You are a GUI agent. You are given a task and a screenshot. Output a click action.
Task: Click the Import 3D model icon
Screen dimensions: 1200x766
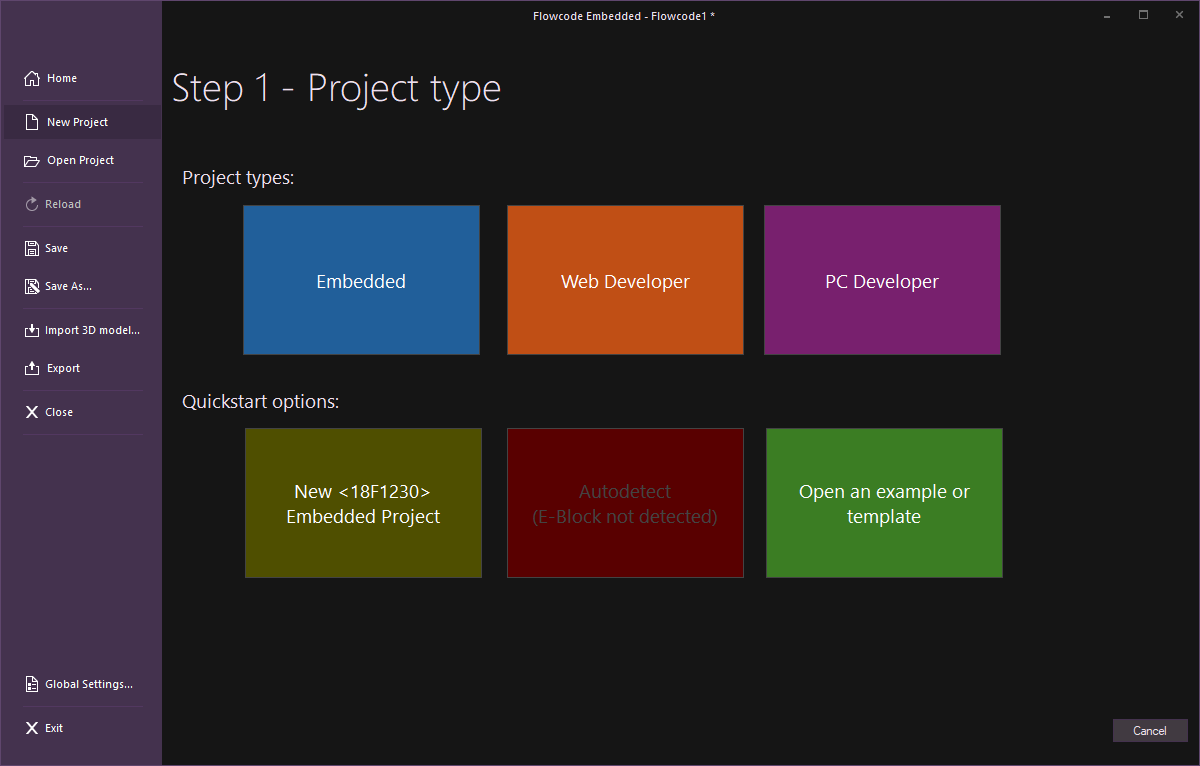point(32,330)
